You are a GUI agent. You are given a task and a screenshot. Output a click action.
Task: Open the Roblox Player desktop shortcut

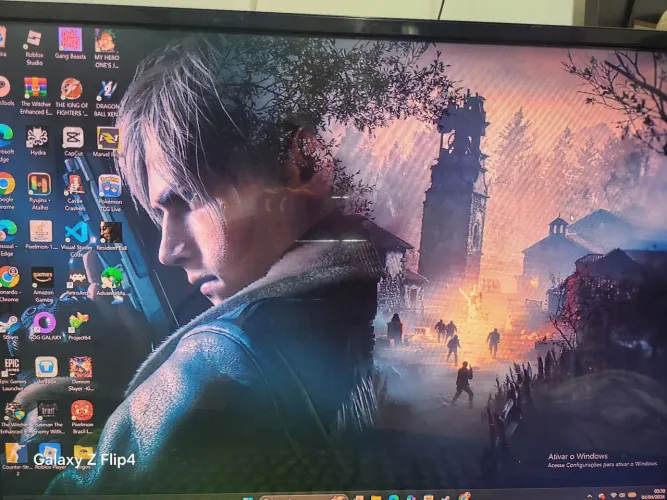50,456
